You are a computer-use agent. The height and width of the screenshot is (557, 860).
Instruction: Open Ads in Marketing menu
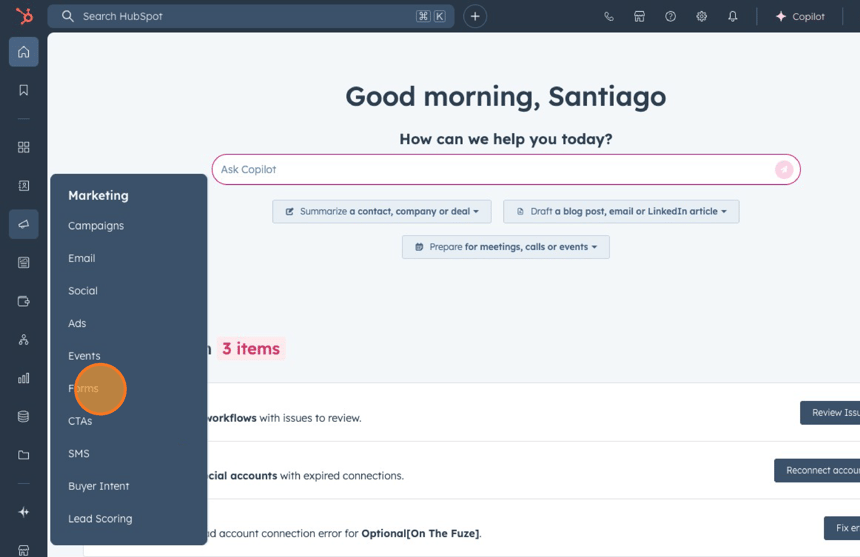tap(77, 323)
